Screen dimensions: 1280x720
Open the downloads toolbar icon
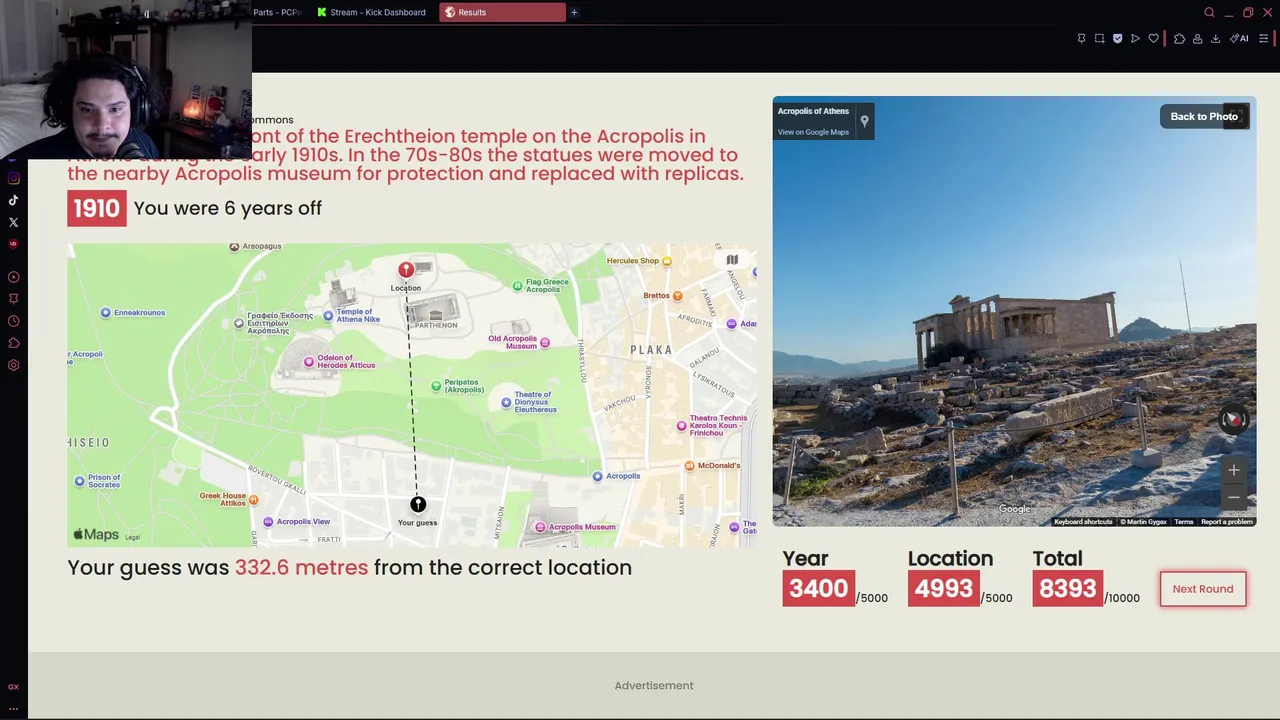[1215, 39]
